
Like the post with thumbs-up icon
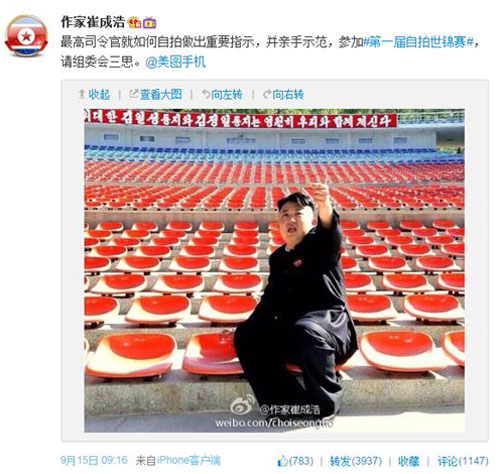283,461
